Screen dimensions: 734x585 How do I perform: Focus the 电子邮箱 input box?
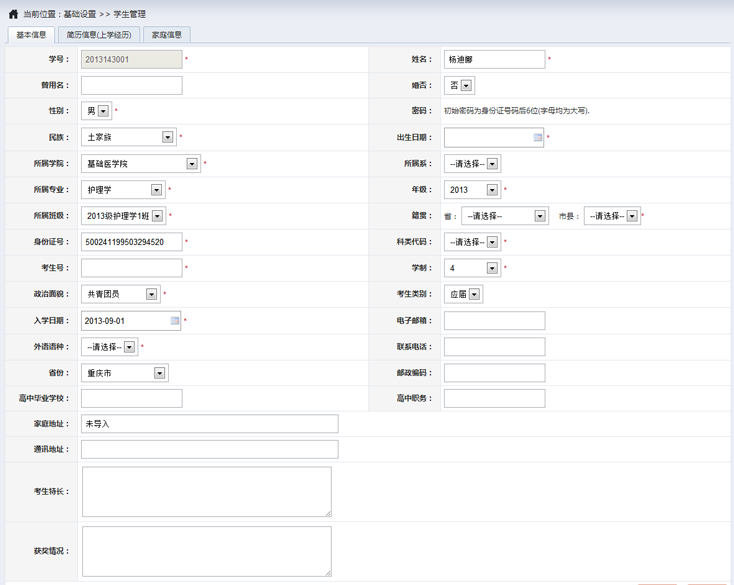(x=494, y=321)
